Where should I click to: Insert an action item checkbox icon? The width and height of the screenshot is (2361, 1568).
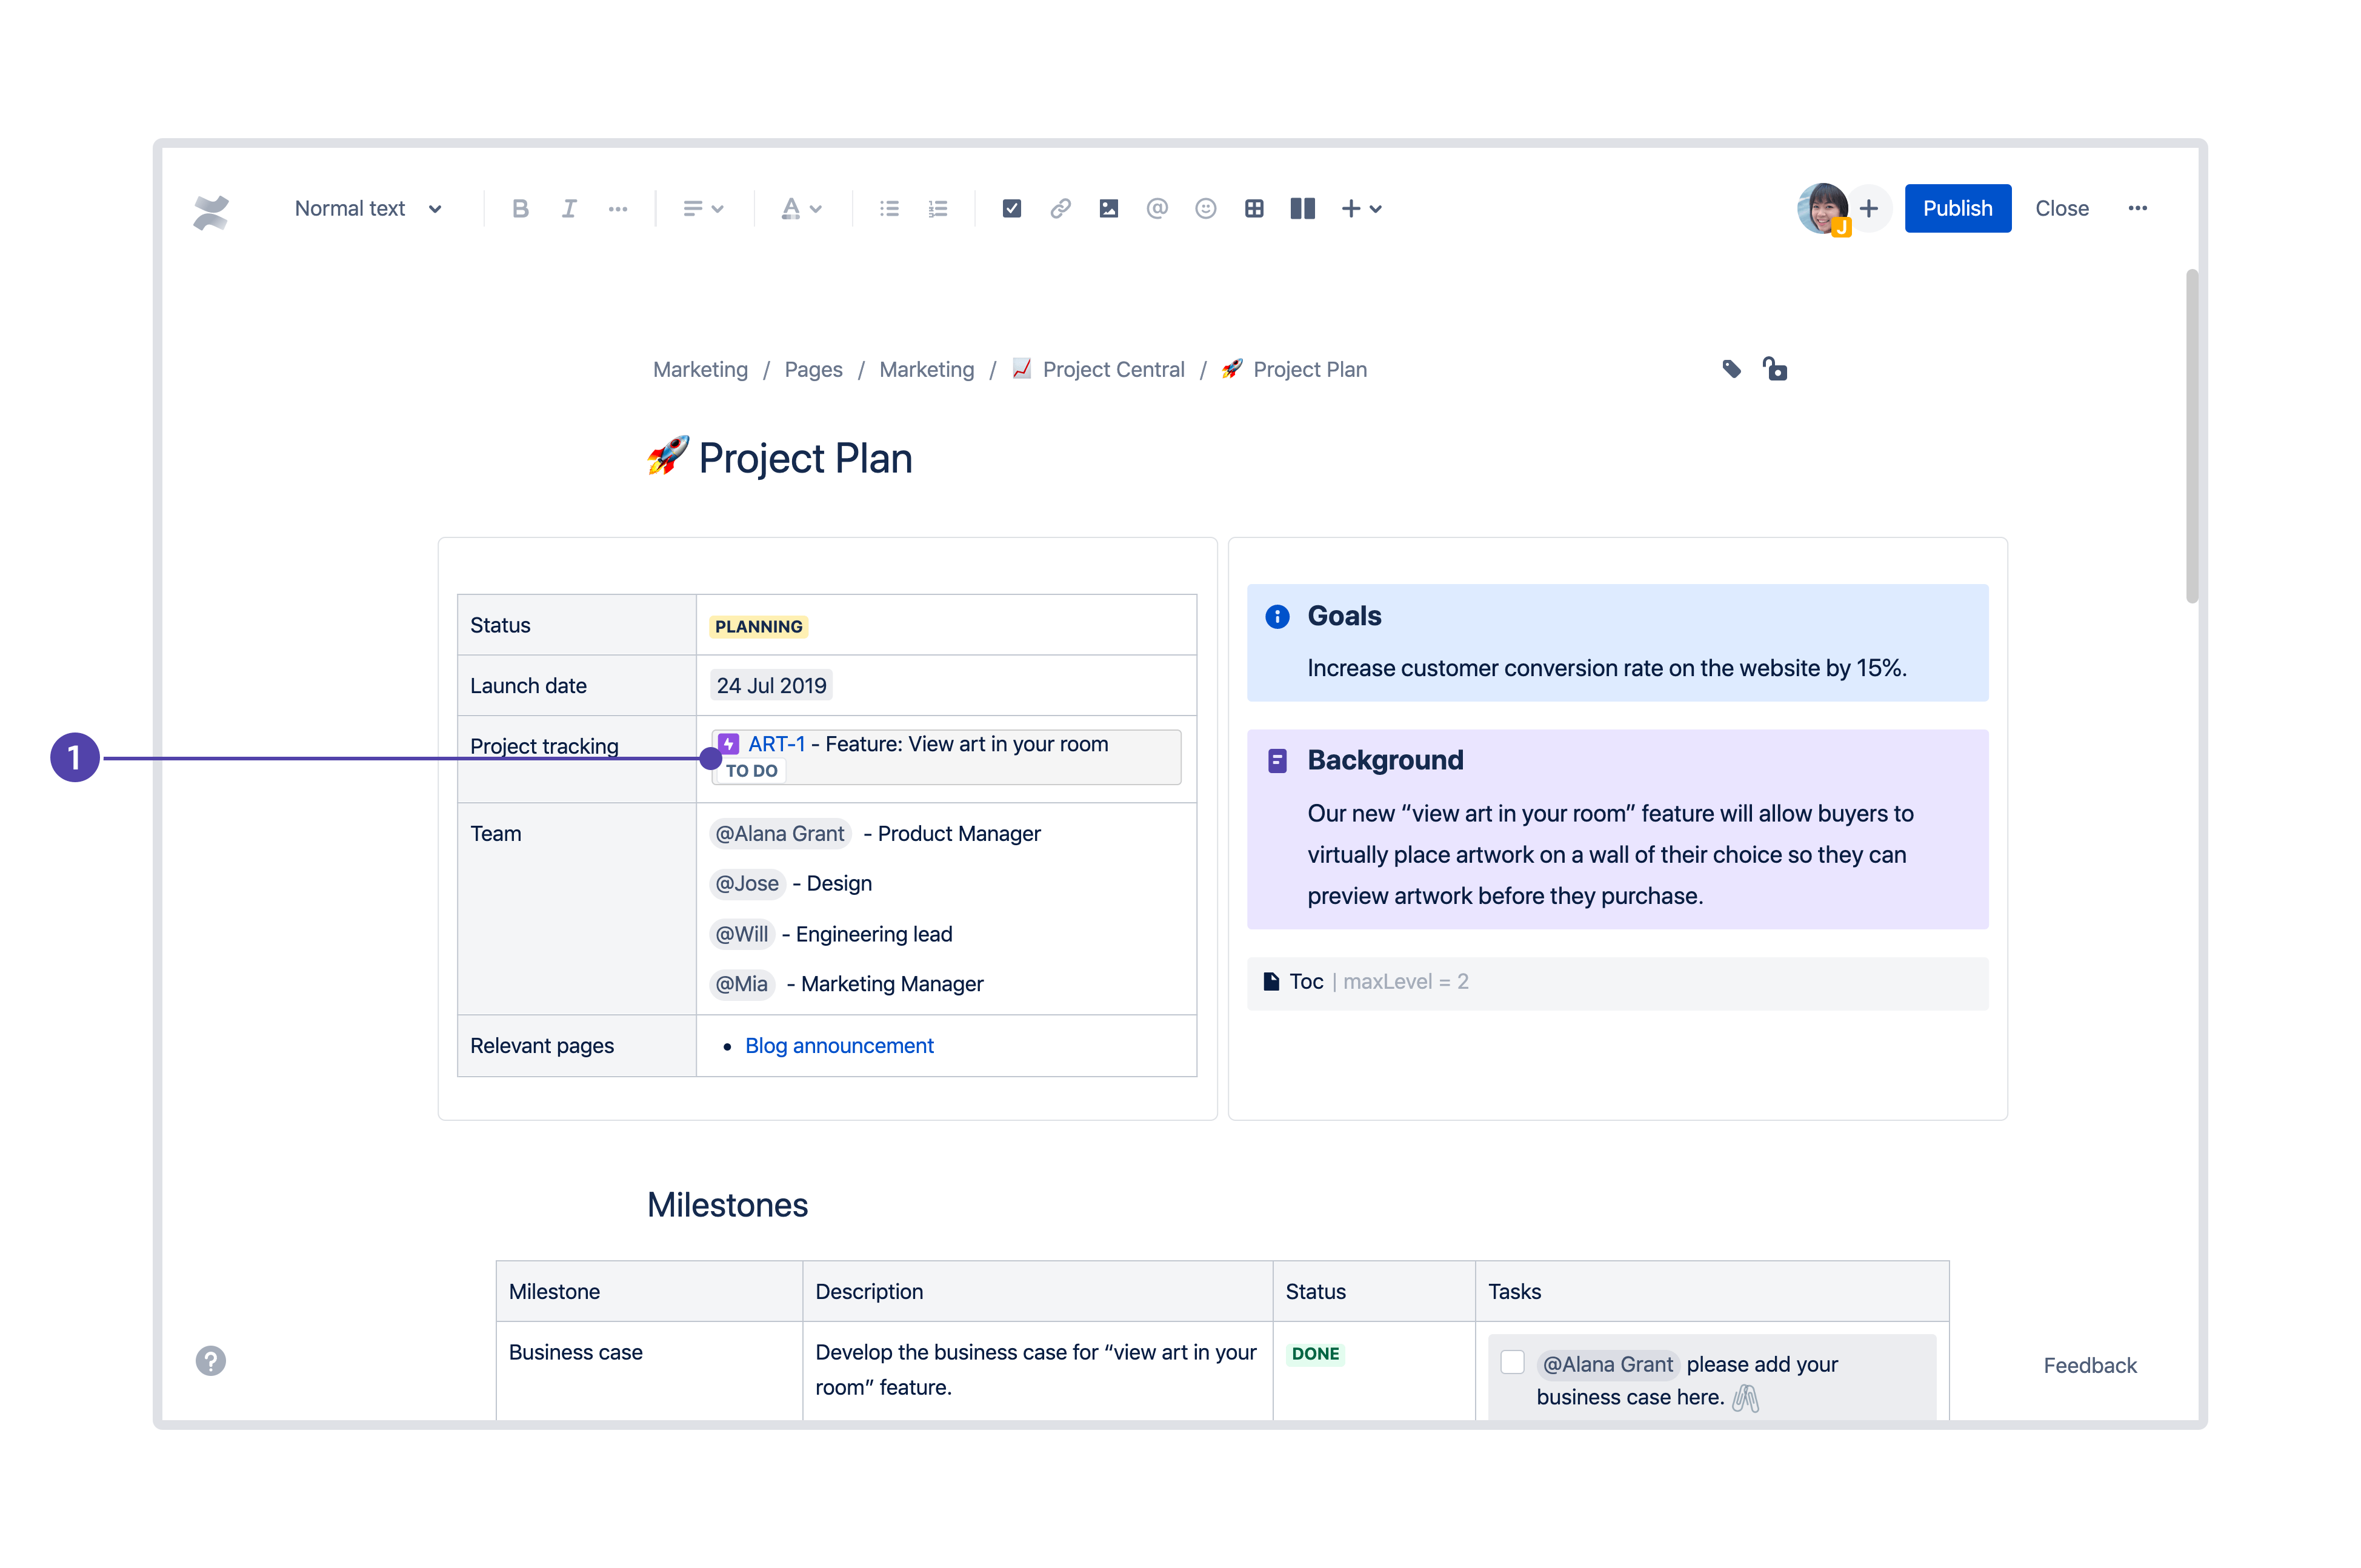click(1011, 208)
